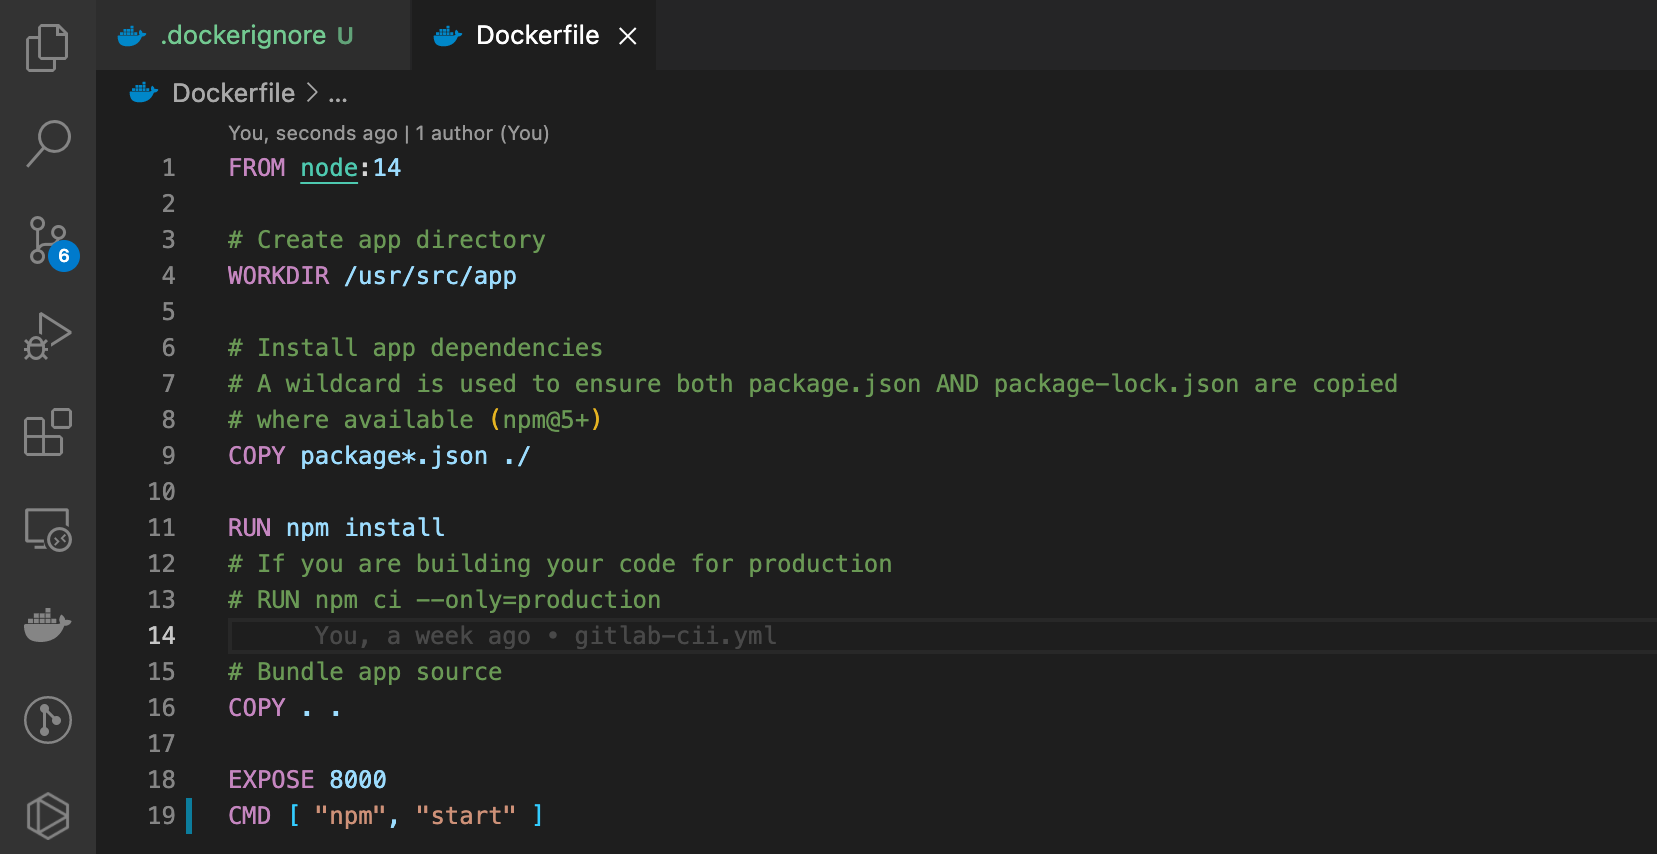Viewport: 1657px width, 854px height.
Task: Open the Explorer view in activity bar
Action: 47,48
